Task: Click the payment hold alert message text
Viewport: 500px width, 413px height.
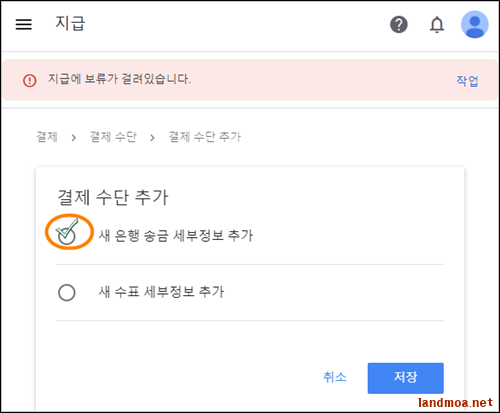Action: pos(119,79)
